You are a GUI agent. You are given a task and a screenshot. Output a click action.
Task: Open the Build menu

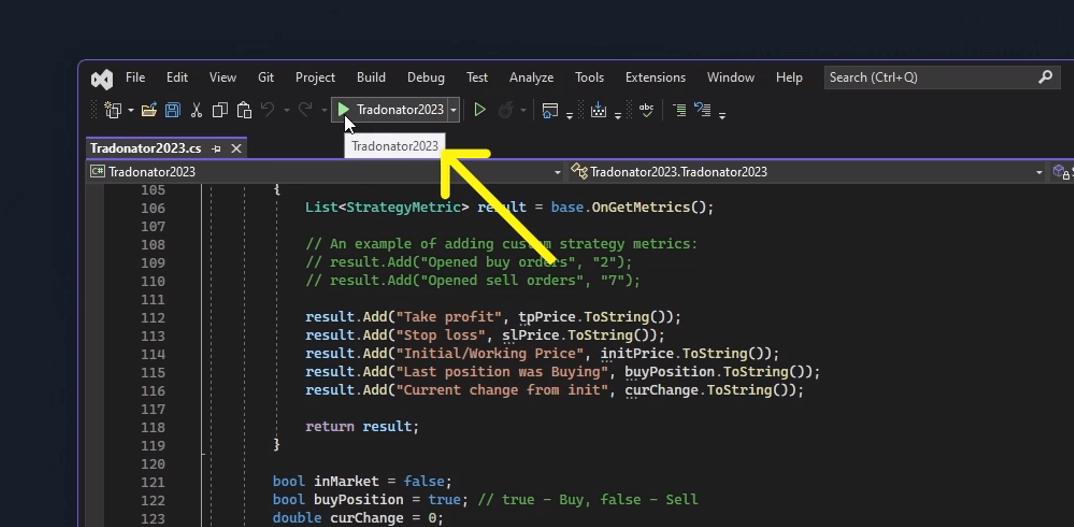(371, 77)
